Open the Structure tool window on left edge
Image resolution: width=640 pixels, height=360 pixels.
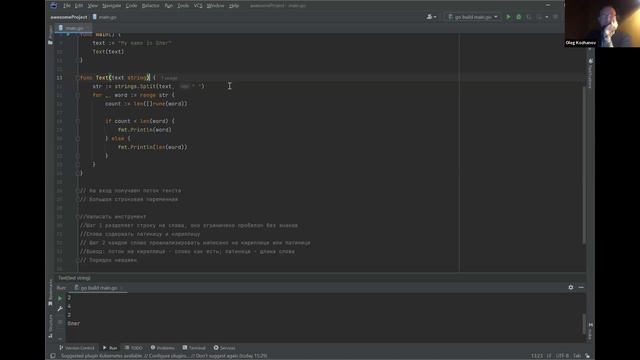coord(50,326)
